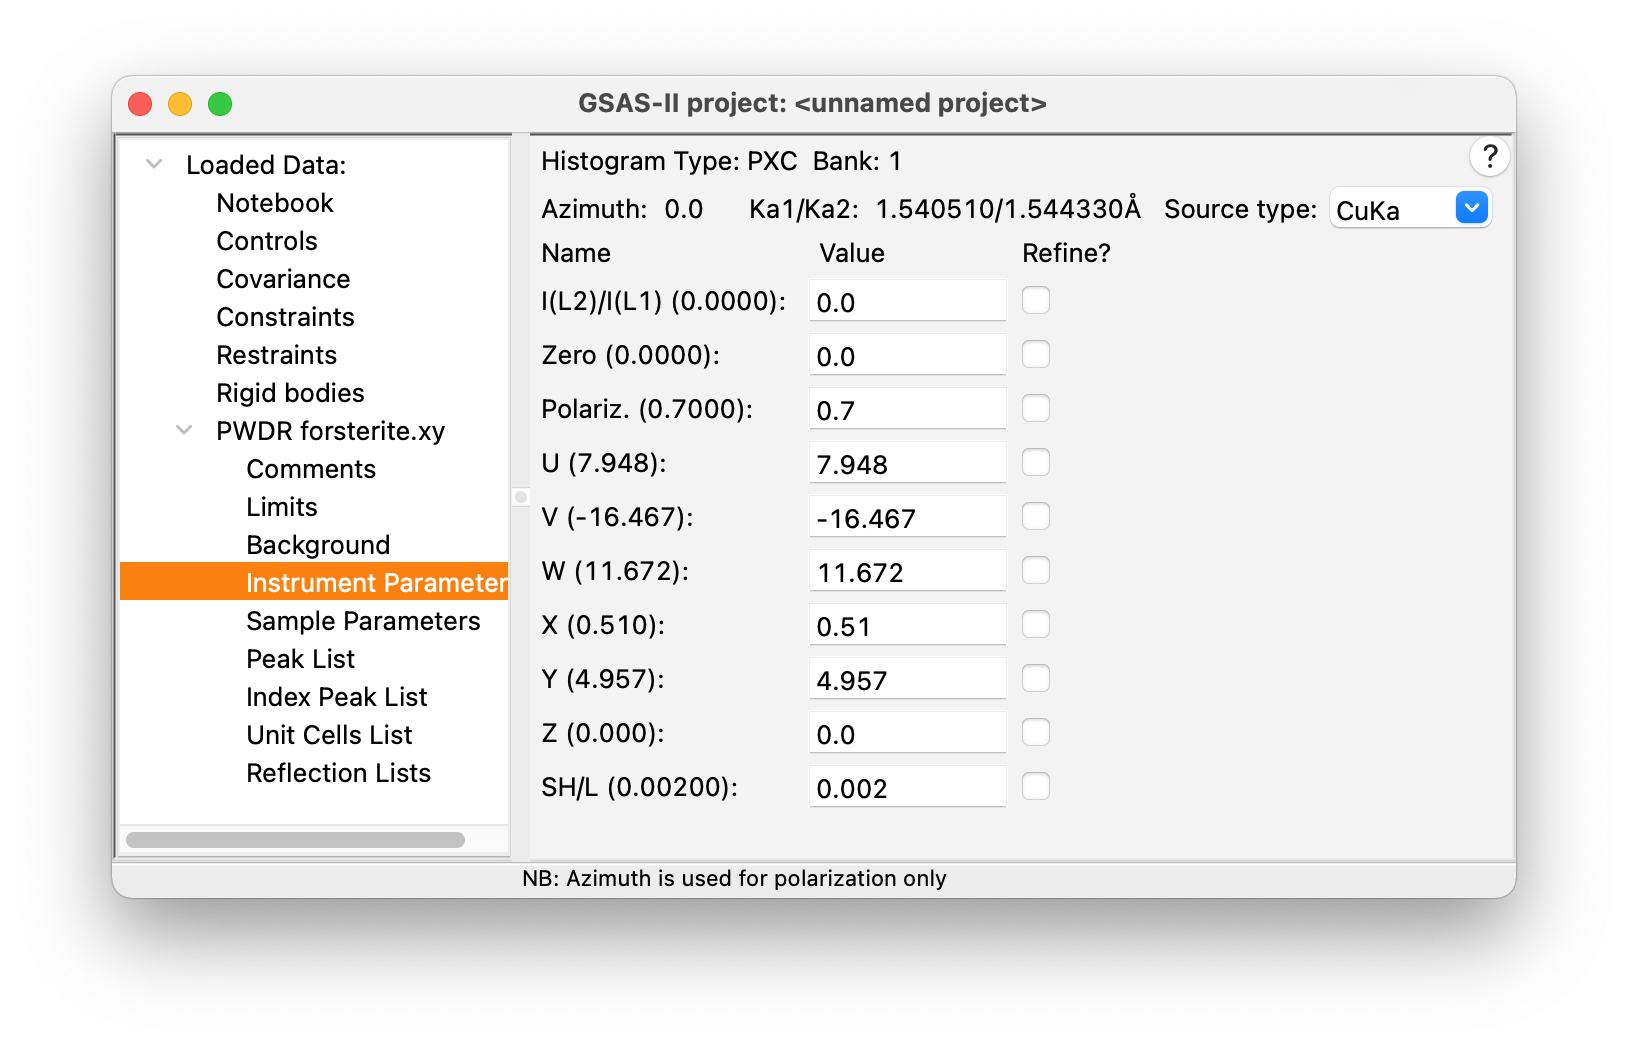
Task: Open the Controls tree item
Action: click(x=267, y=241)
